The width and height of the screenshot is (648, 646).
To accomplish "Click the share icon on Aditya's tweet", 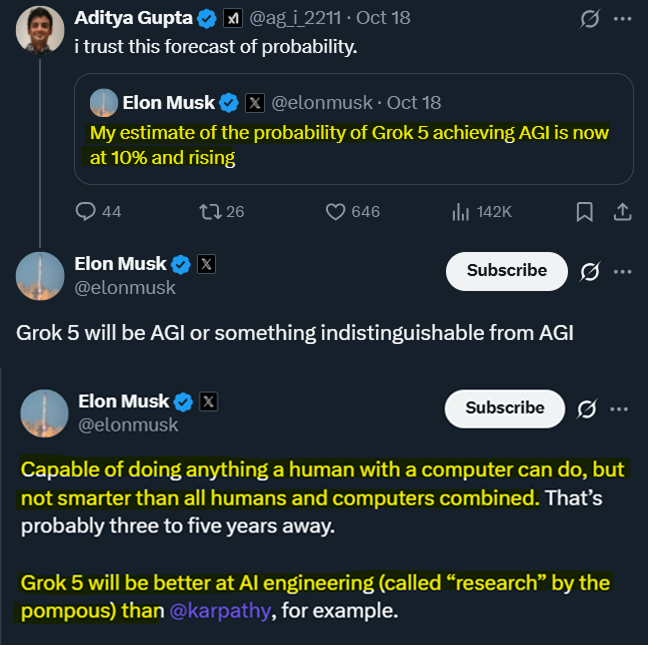I will tap(621, 211).
